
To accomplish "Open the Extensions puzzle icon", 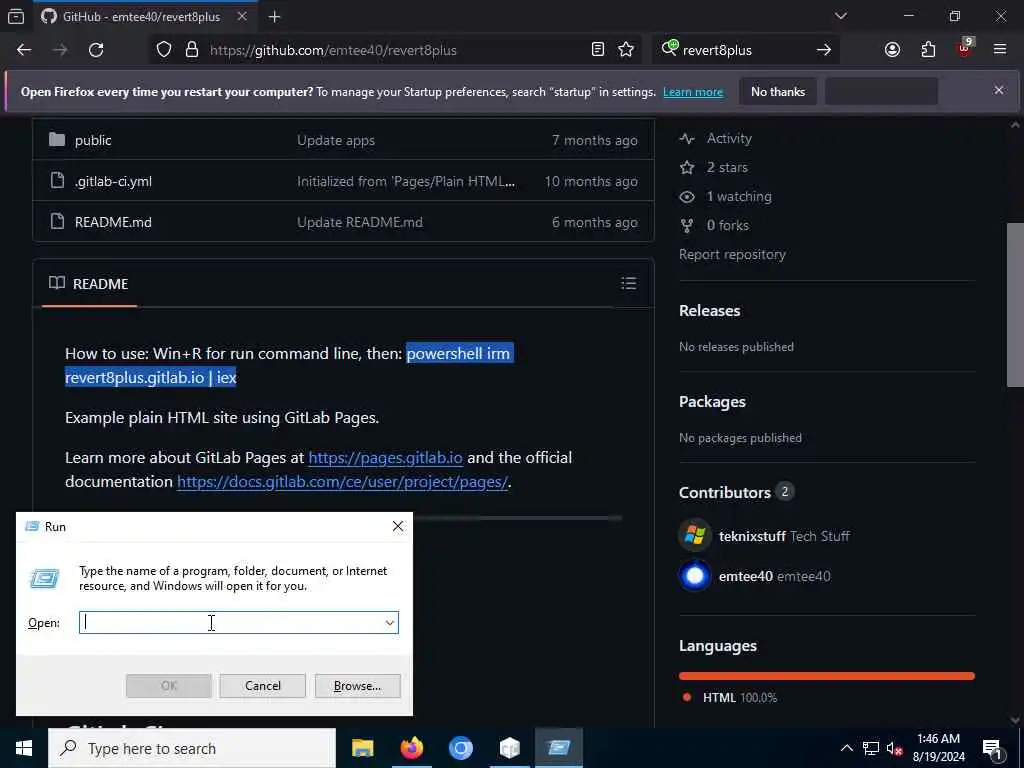I will (x=928, y=50).
